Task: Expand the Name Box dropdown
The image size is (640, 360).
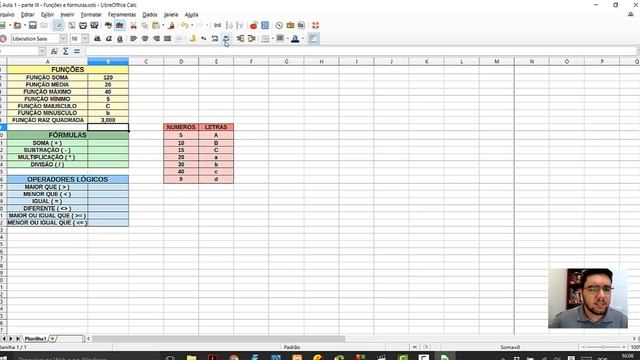Action: (x=42, y=51)
